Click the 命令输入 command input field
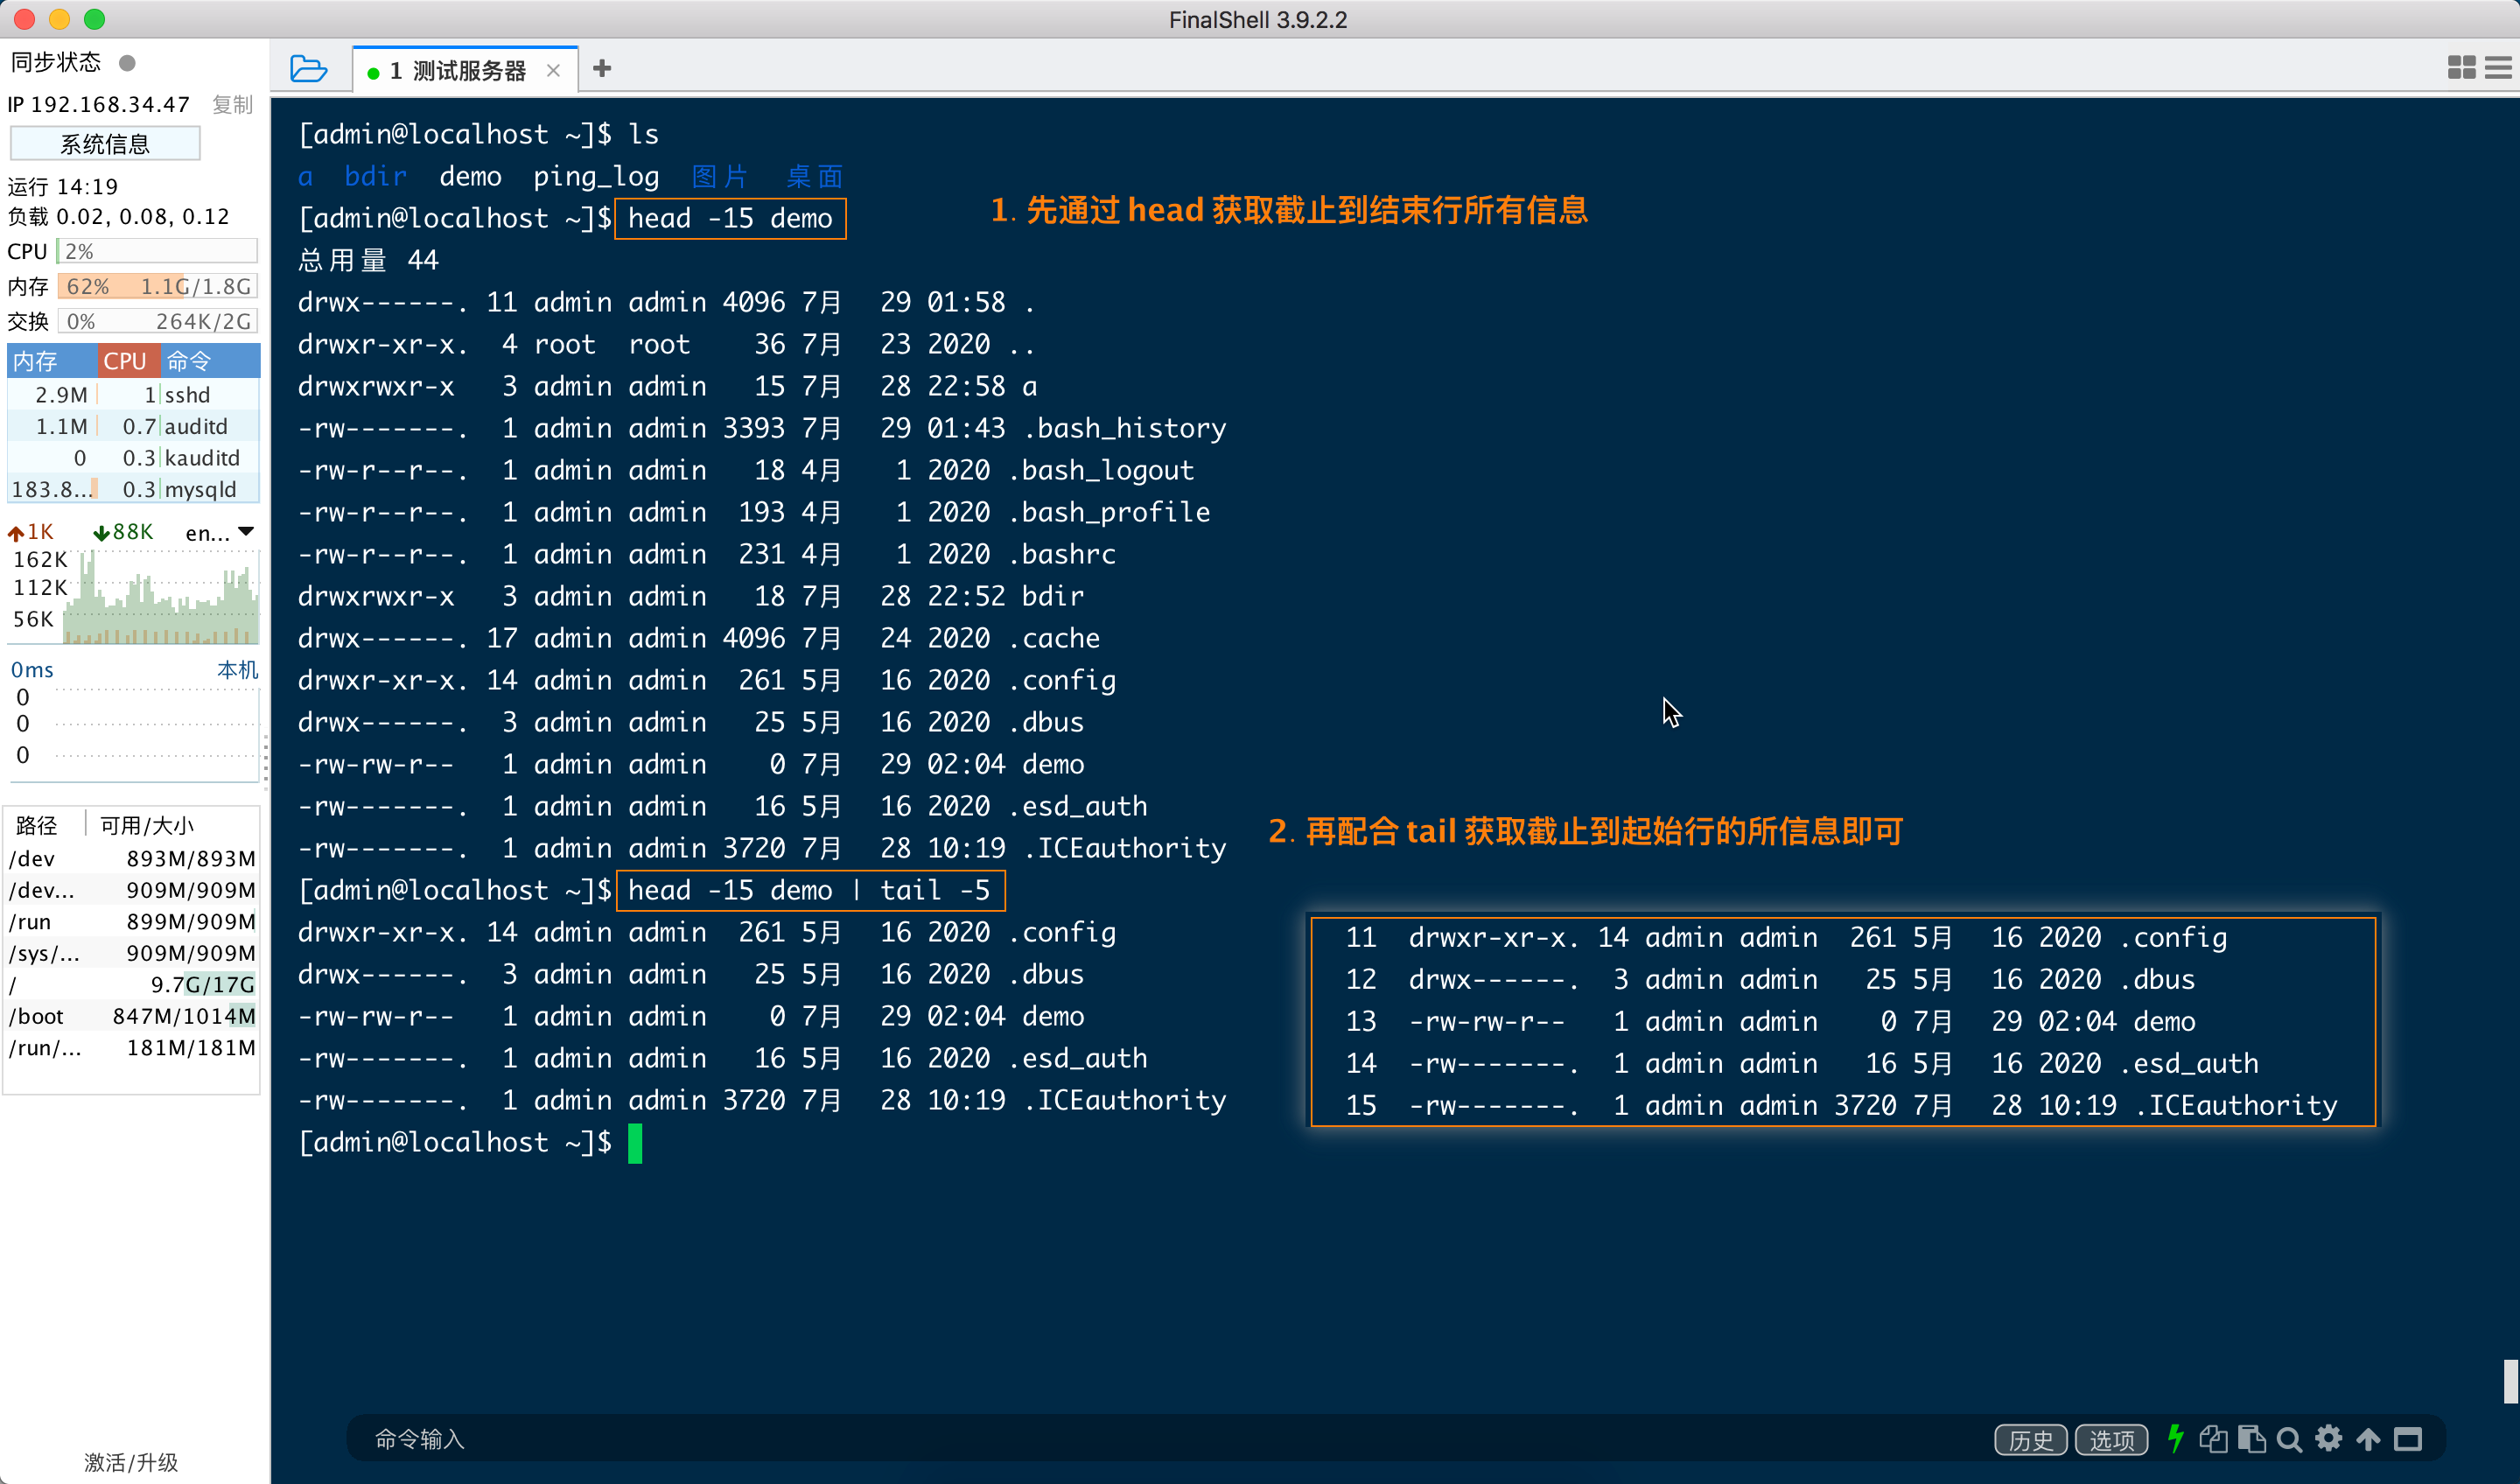This screenshot has width=2520, height=1484. tap(1100, 1438)
